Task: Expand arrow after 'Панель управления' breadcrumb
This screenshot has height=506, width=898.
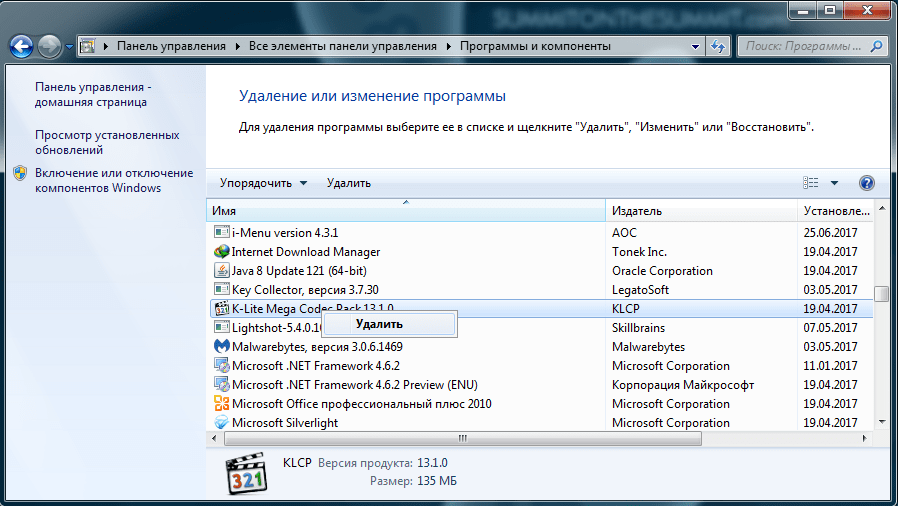Action: [238, 46]
